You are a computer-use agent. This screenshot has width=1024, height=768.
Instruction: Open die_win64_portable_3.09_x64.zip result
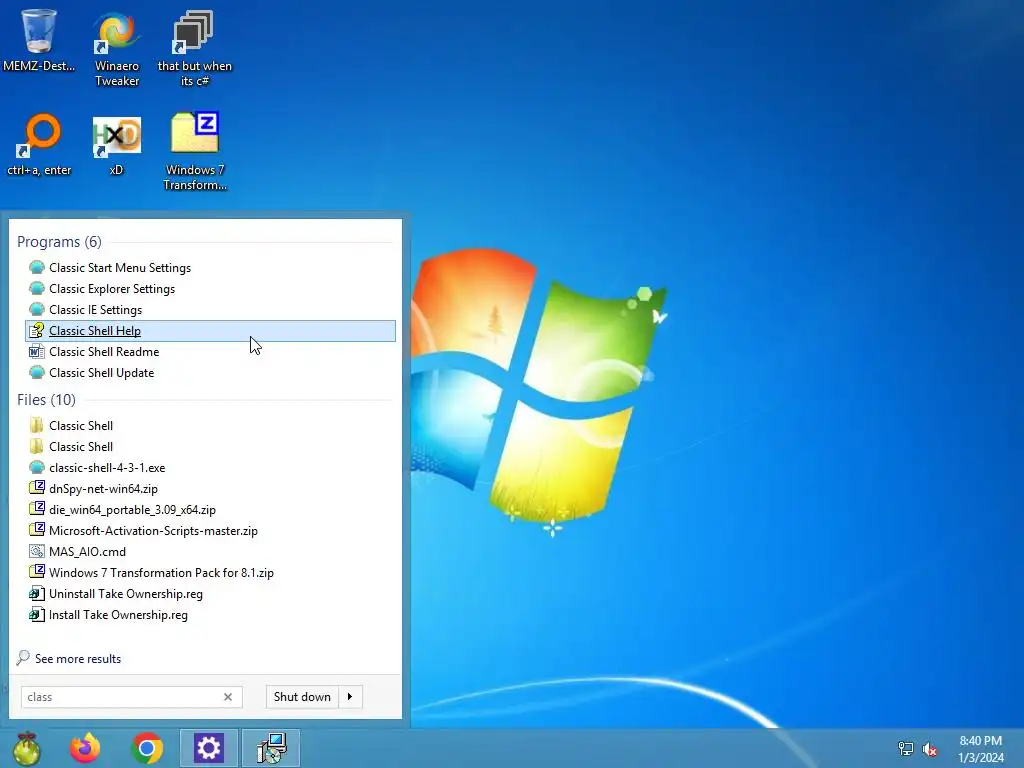point(210,509)
